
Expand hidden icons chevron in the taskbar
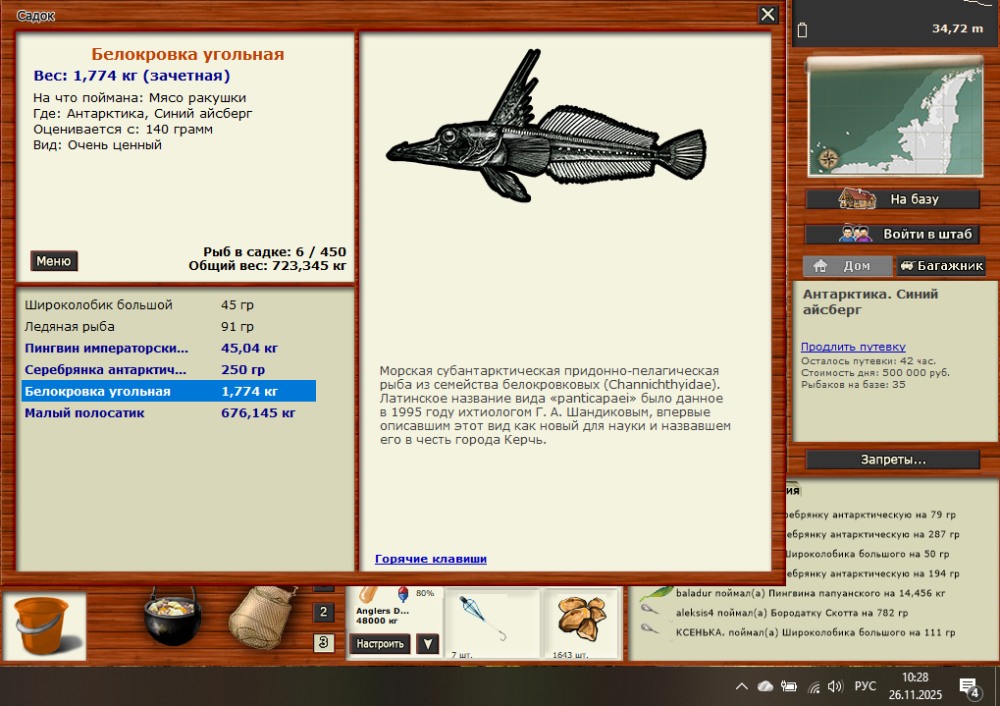point(742,686)
